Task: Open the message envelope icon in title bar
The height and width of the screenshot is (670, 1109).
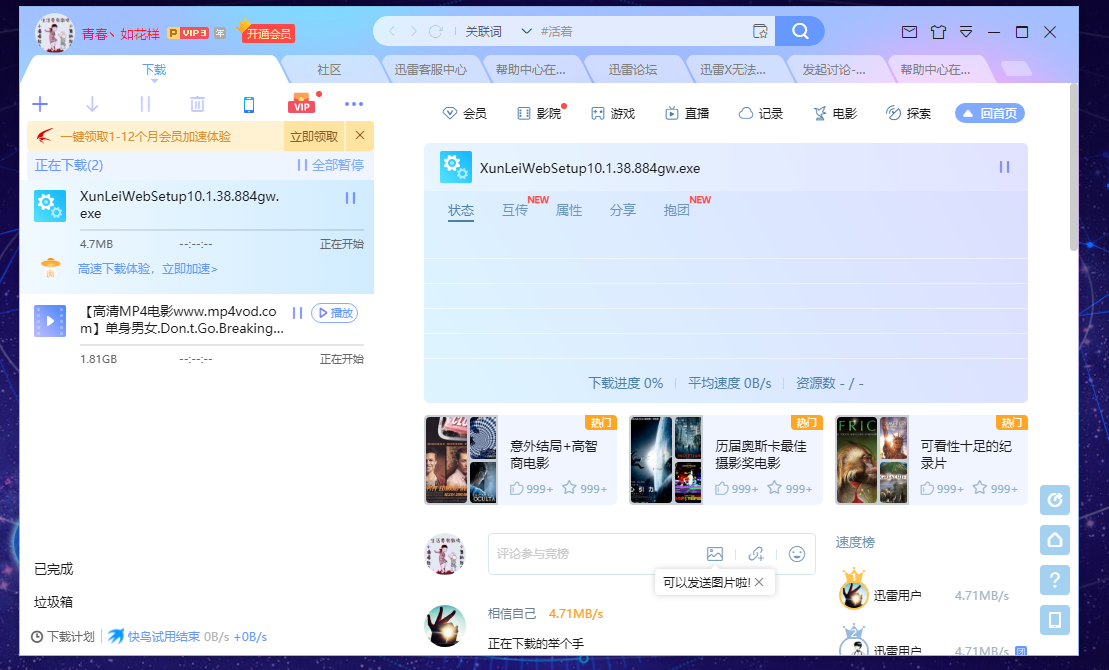Action: point(909,31)
